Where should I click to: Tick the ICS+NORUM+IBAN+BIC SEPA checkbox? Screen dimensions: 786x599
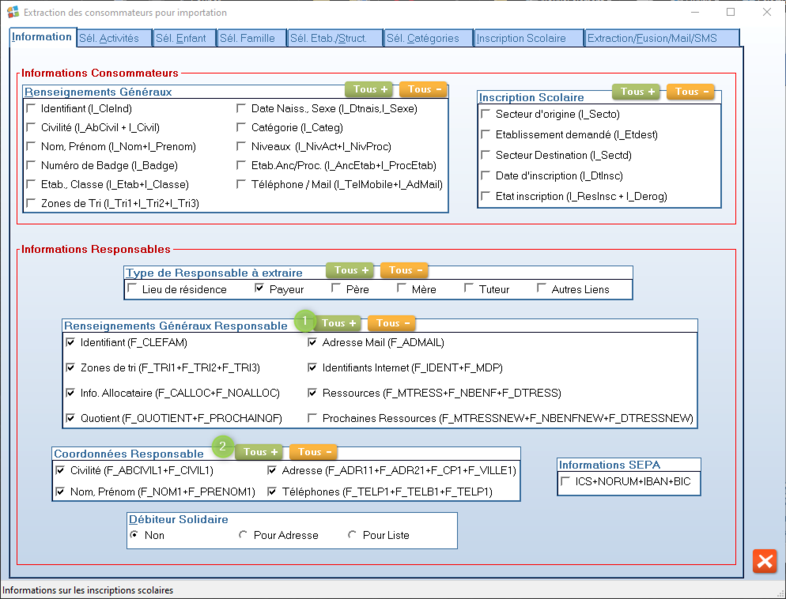tap(566, 482)
